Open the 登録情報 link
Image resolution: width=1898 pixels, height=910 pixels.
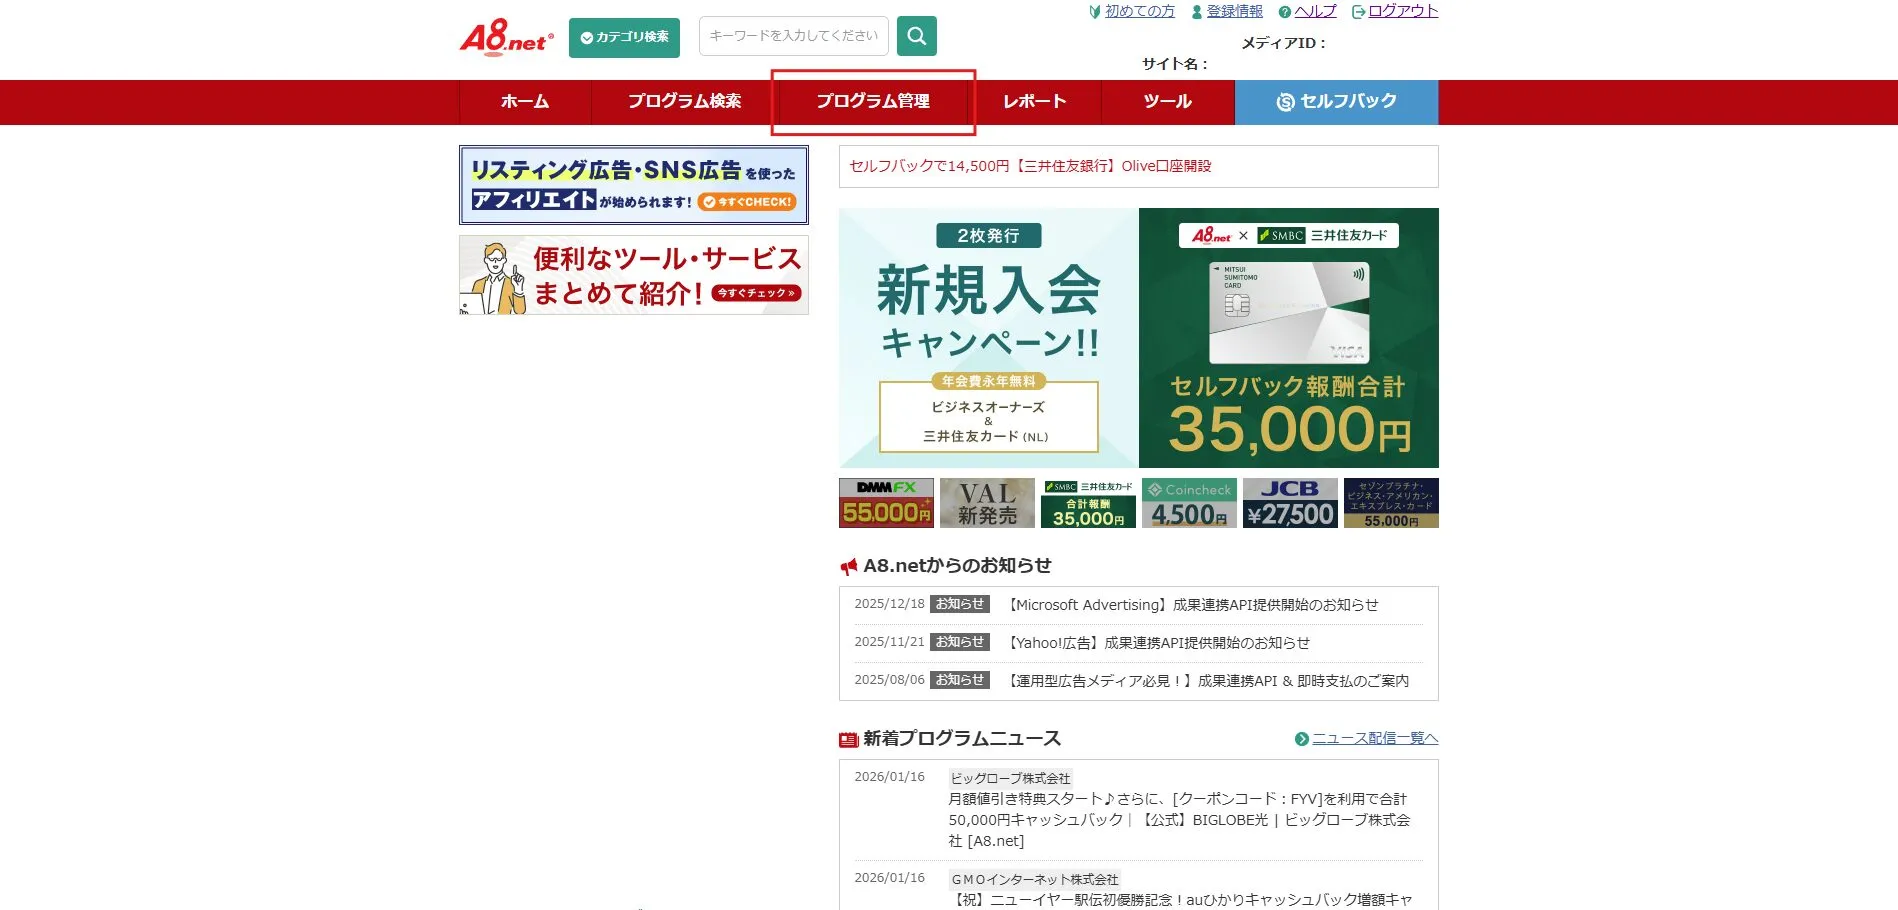(x=1235, y=11)
